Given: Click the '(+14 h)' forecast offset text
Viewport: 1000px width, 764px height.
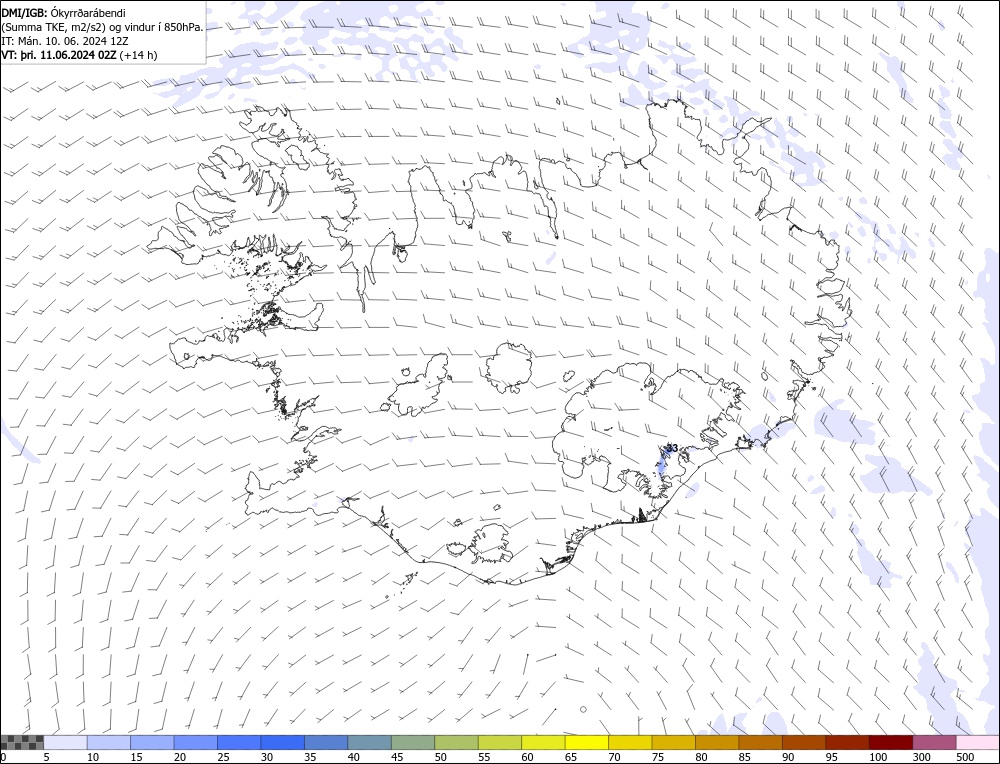Looking at the screenshot, I should tap(138, 55).
